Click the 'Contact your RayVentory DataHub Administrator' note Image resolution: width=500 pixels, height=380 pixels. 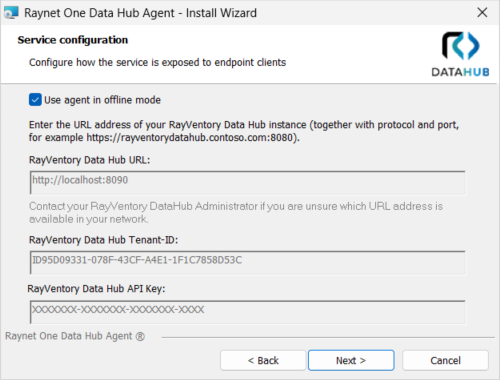(x=236, y=212)
